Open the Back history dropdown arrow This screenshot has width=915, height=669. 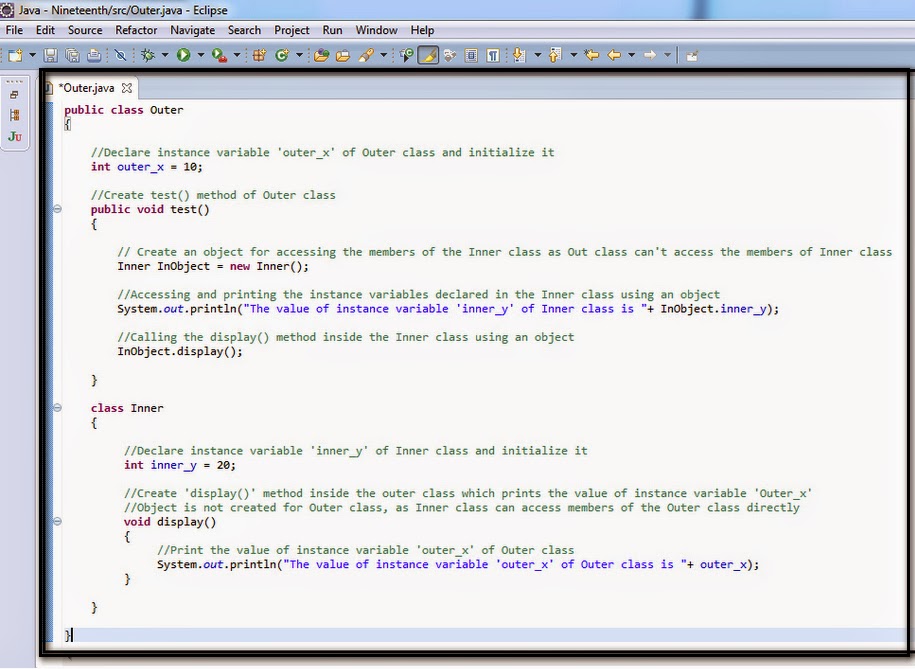click(x=631, y=55)
